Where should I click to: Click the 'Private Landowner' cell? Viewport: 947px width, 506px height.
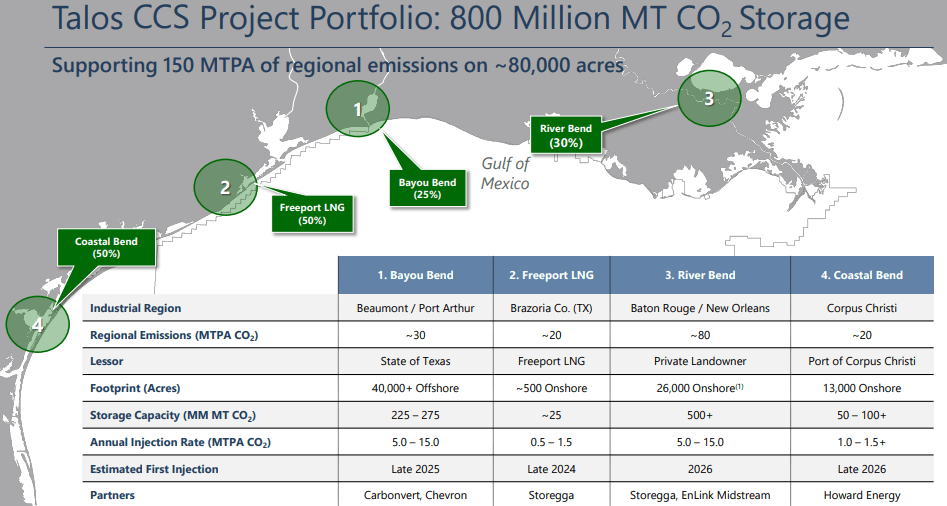(700, 361)
